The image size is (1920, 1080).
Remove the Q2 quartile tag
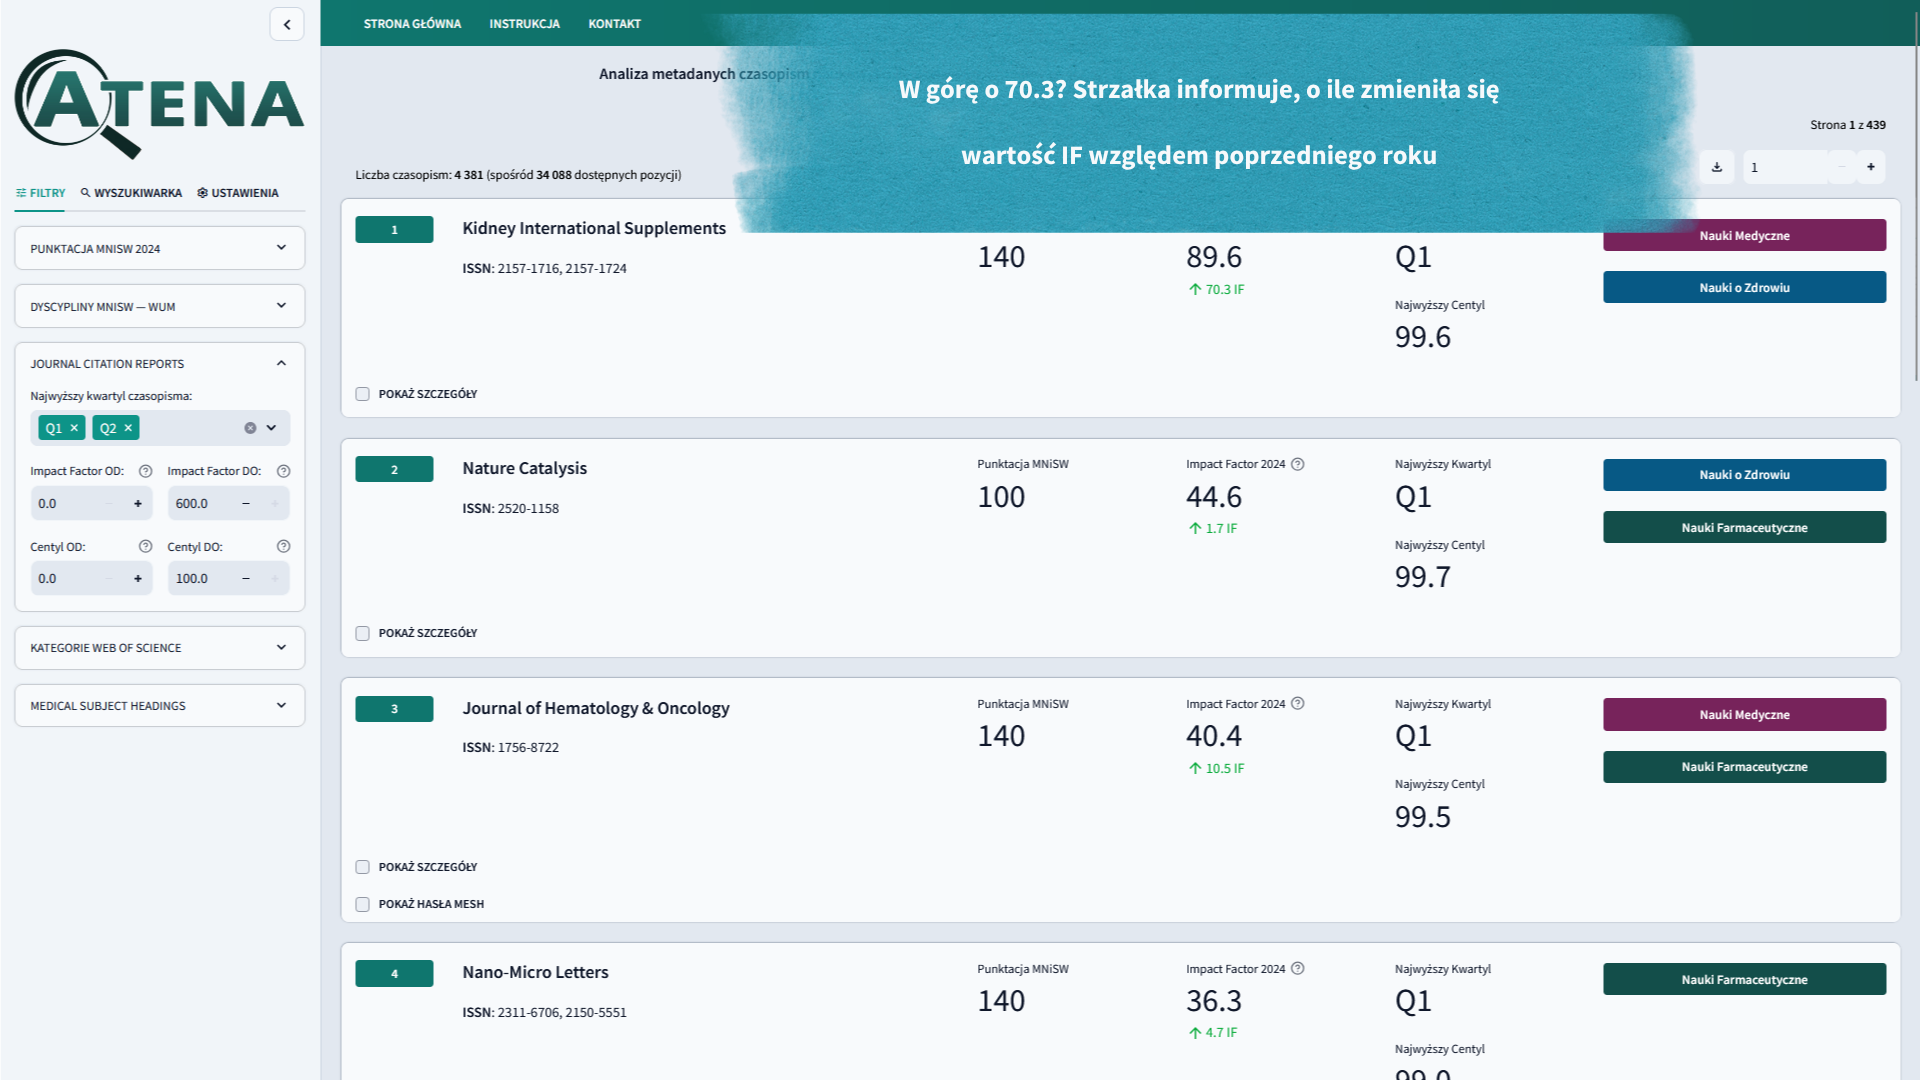click(128, 428)
